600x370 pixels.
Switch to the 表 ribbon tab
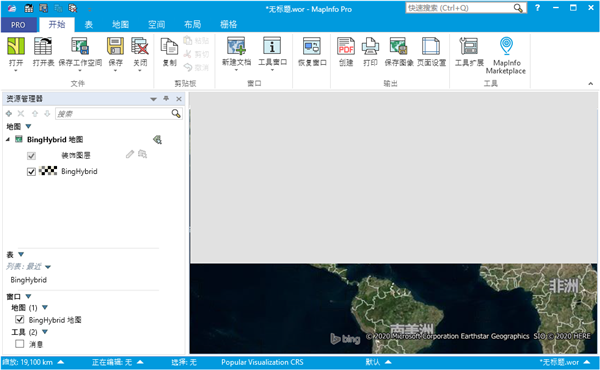pos(88,24)
